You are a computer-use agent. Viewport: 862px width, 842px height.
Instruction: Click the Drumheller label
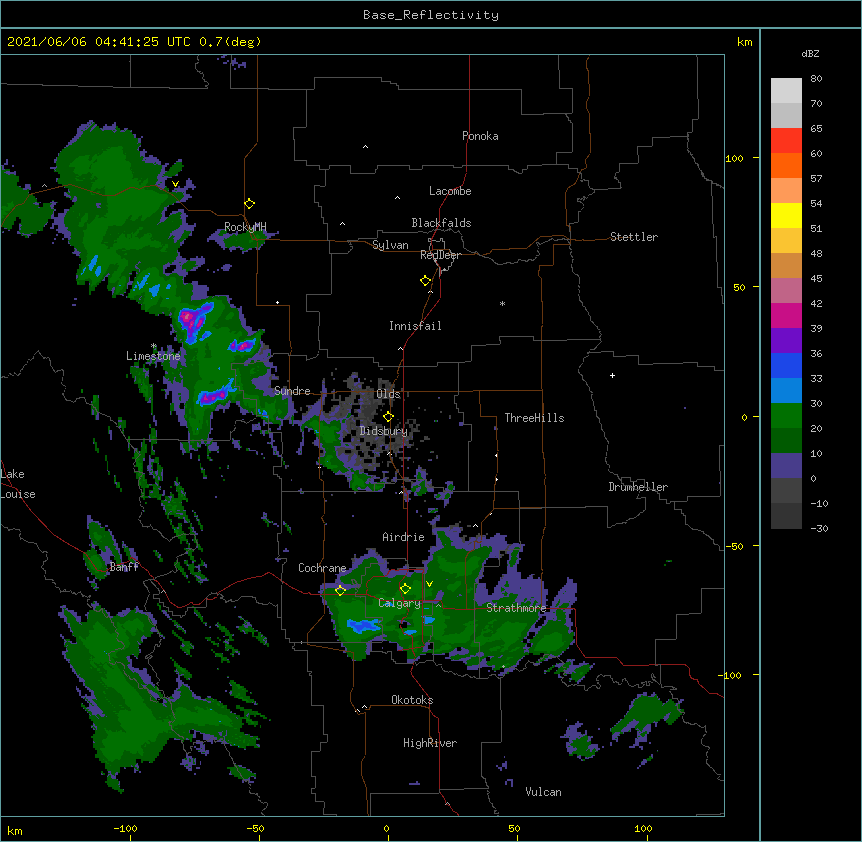[638, 487]
